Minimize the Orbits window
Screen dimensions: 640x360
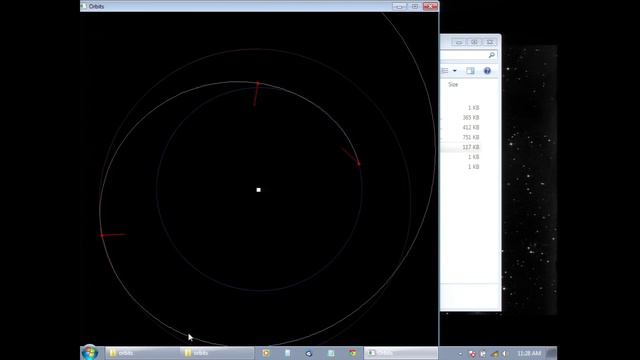[x=399, y=6]
